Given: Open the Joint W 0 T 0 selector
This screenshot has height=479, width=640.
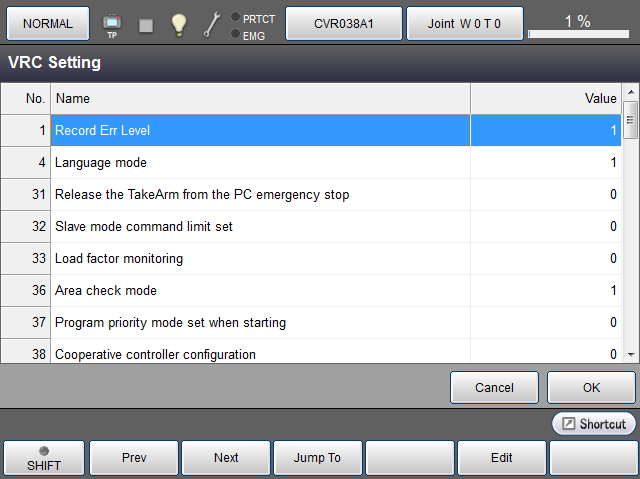Looking at the screenshot, I should tap(465, 23).
